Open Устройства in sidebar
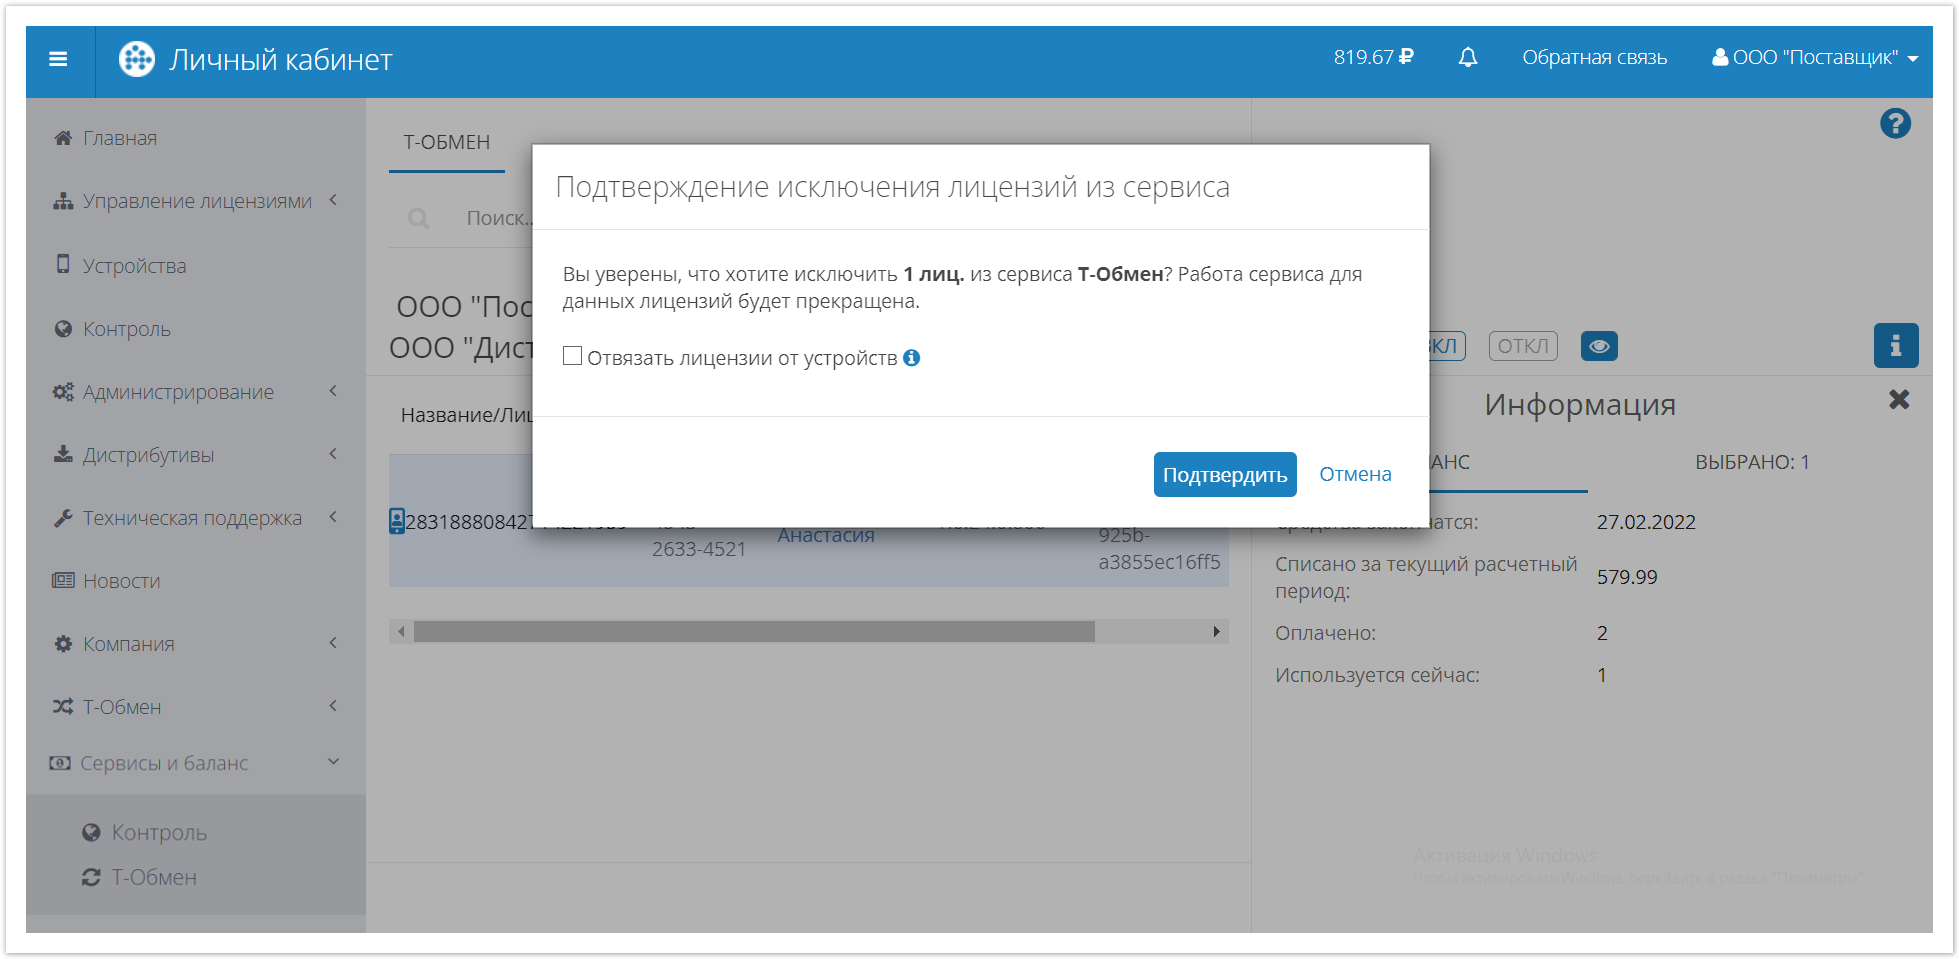1959x959 pixels. [x=134, y=266]
